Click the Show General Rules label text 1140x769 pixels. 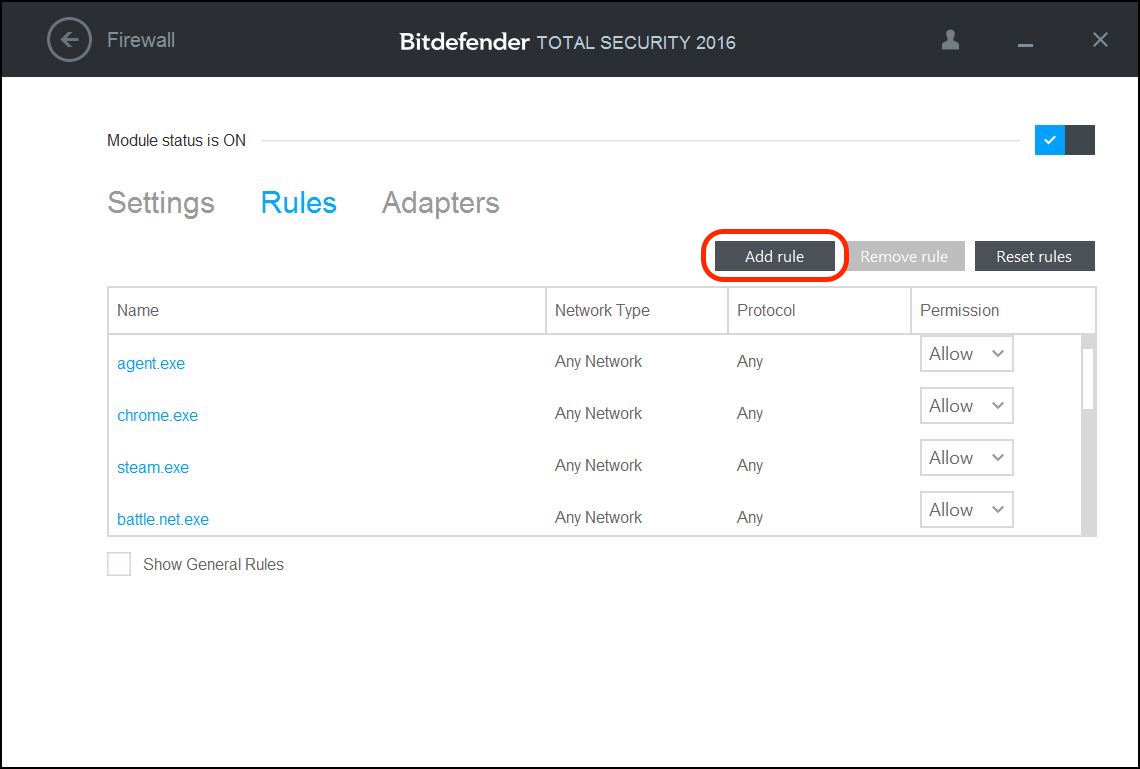(213, 564)
